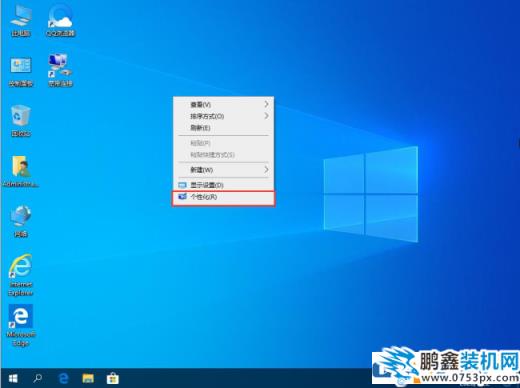Open the Windows Start menu
This screenshot has height=388, width=520.
click(13, 378)
